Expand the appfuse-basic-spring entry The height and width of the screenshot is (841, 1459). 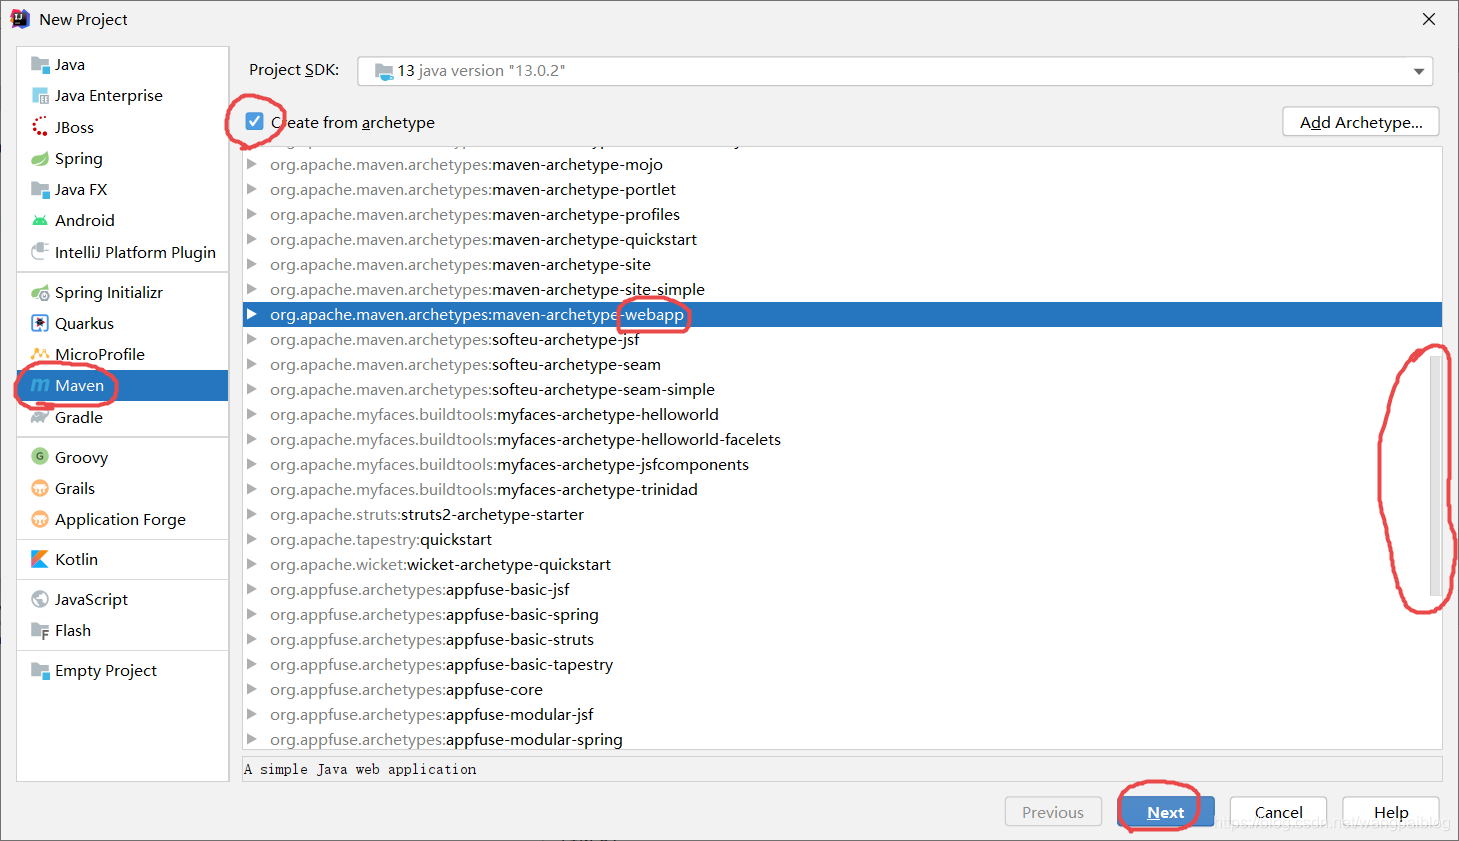tap(252, 614)
